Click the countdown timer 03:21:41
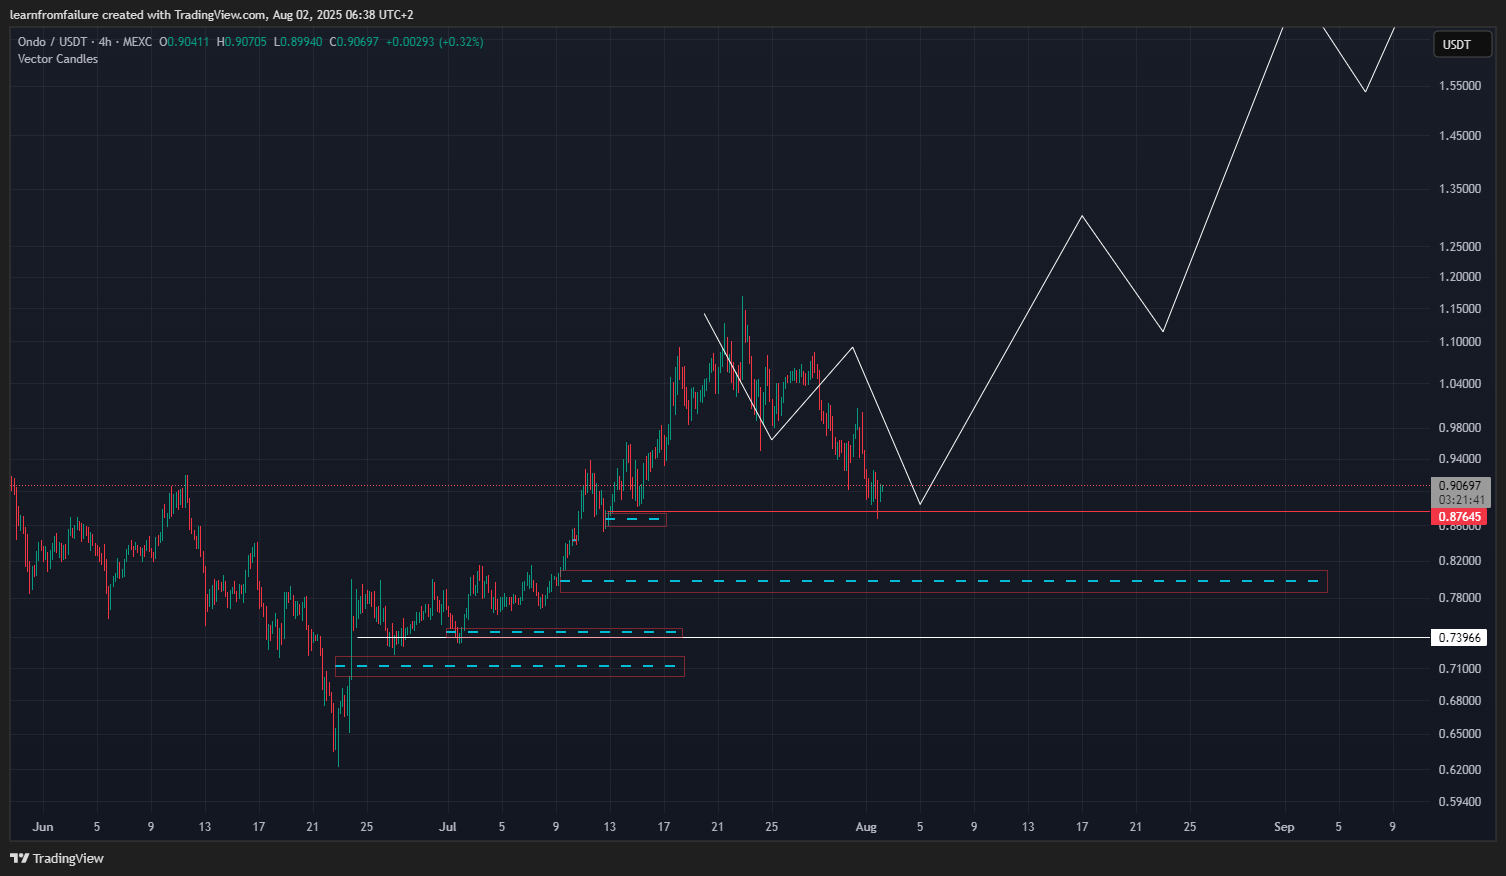 pos(1460,500)
